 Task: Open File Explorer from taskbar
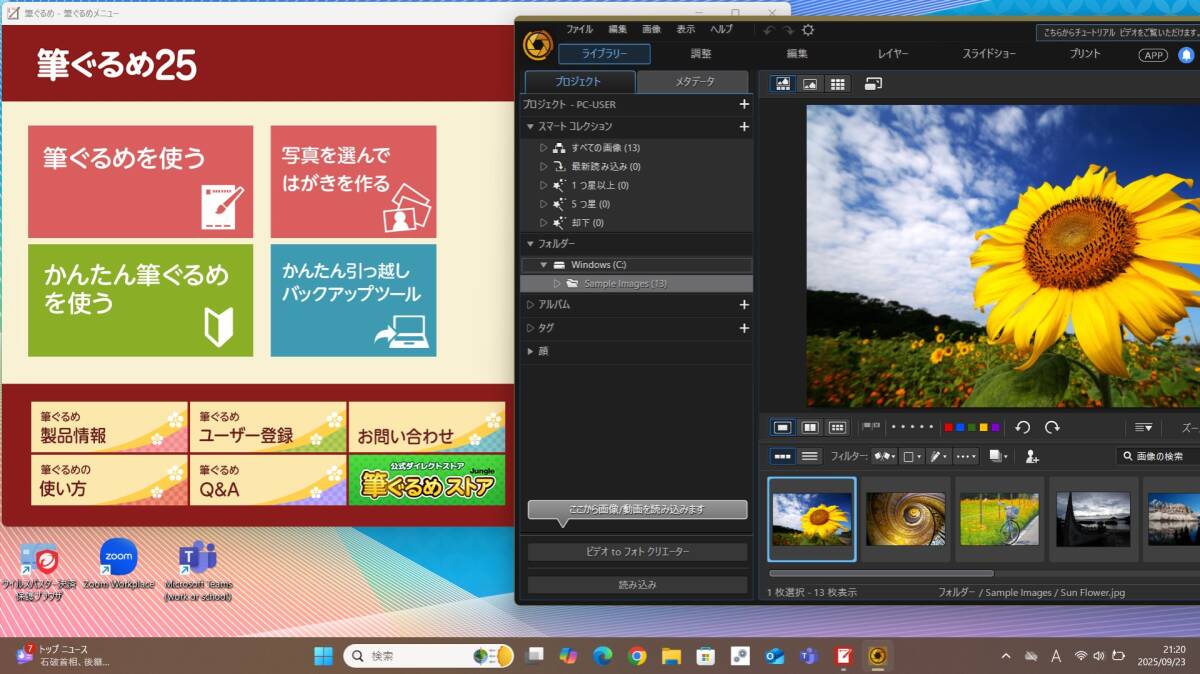coord(671,656)
